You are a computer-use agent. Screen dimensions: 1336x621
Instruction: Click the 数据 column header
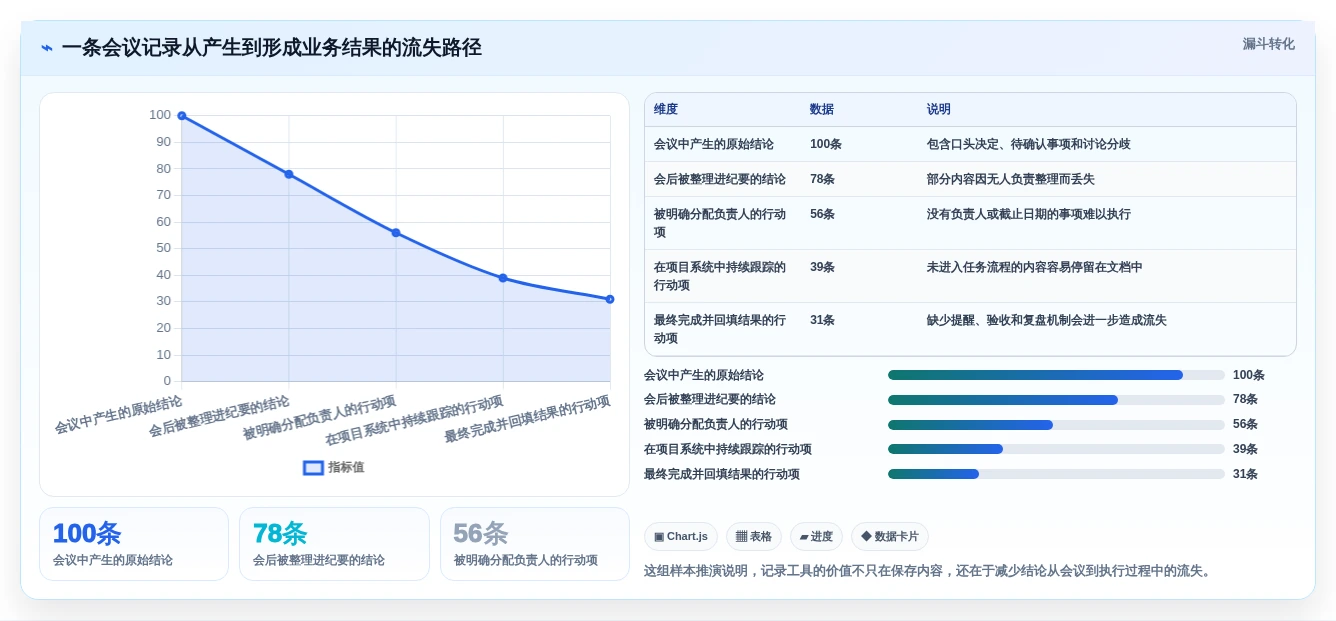(x=822, y=109)
